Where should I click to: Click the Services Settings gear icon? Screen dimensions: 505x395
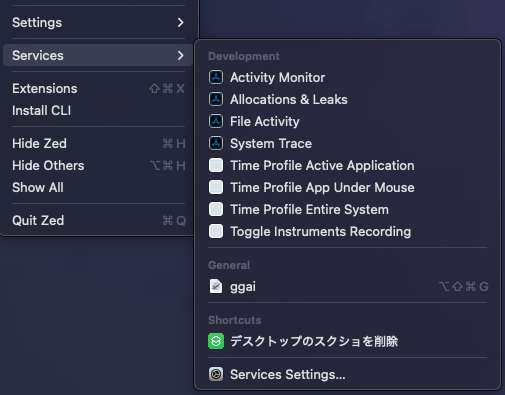click(216, 374)
